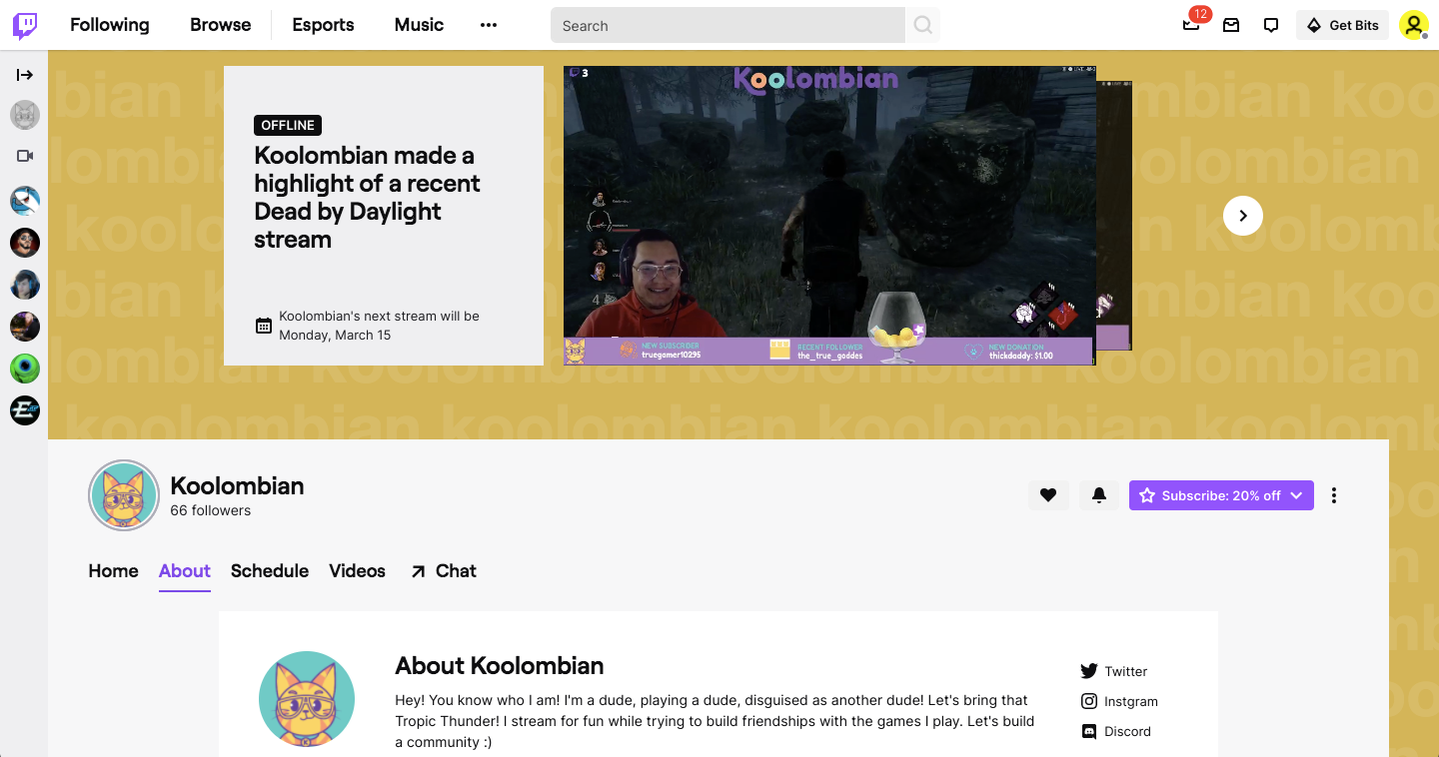Open the blue bird channel avatar in sidebar
Viewport: 1439px width, 757px height.
tap(25, 201)
